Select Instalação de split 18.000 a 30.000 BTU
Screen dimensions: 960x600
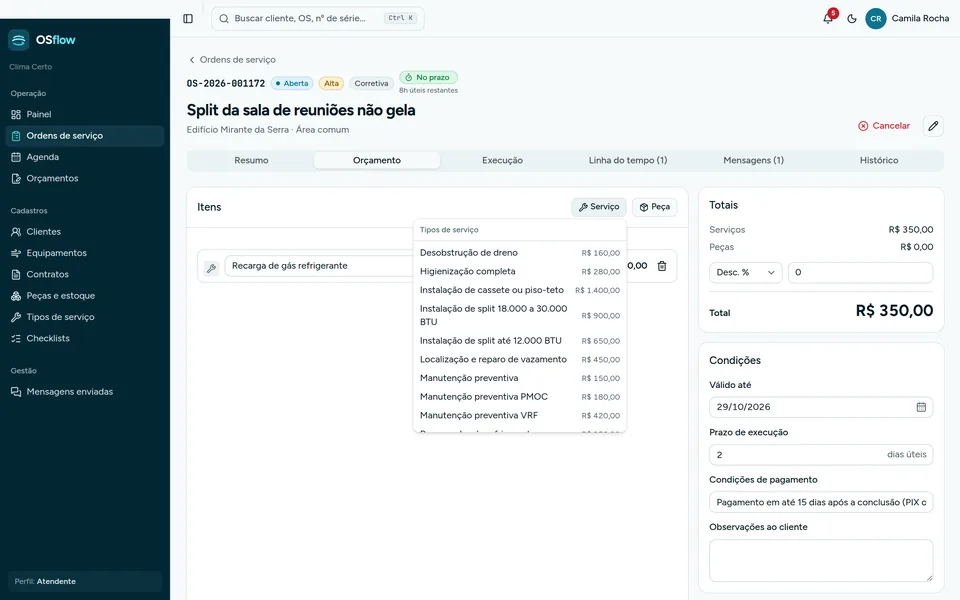coord(520,315)
